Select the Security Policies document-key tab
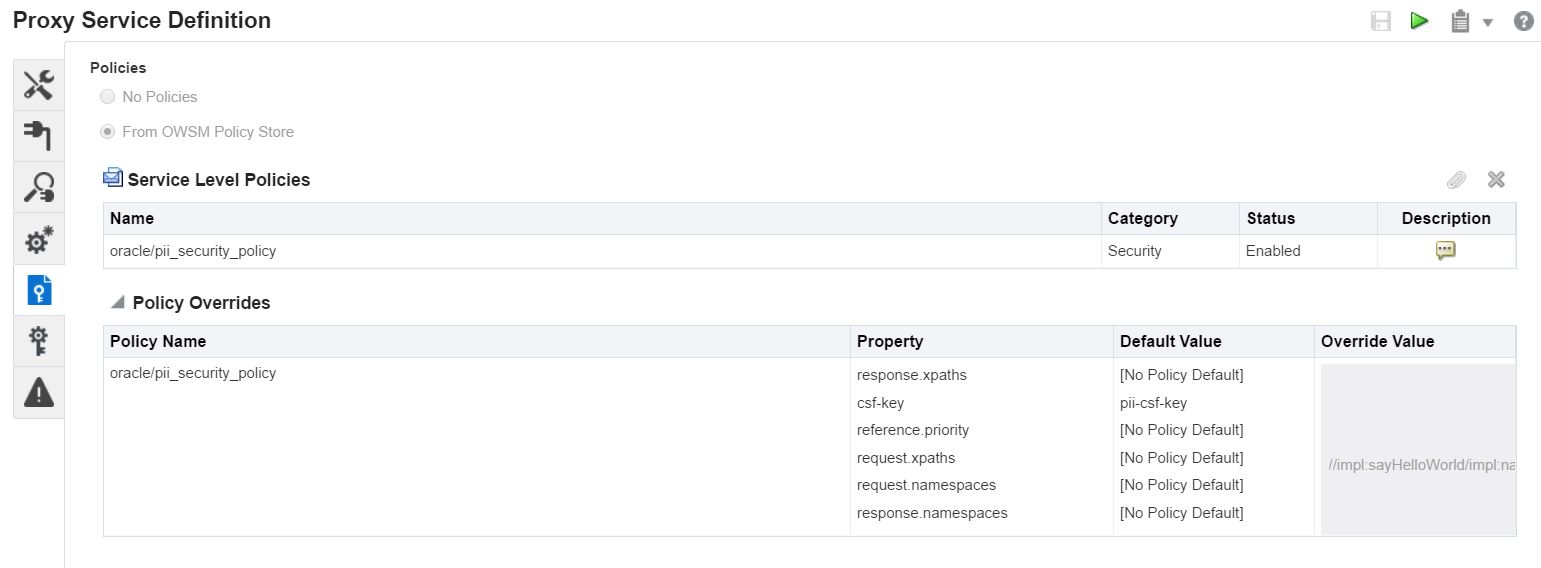The height and width of the screenshot is (568, 1541). [x=39, y=290]
